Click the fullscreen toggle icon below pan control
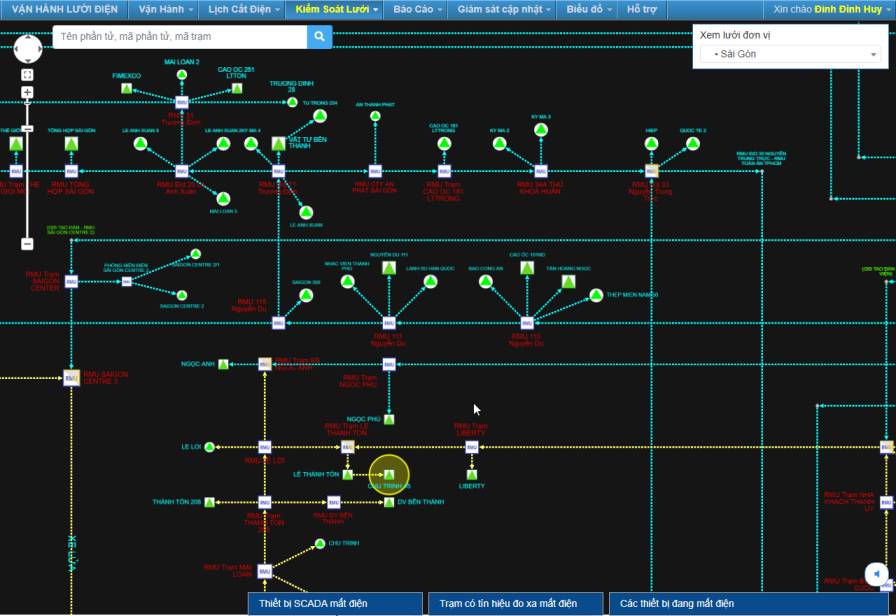 click(27, 75)
